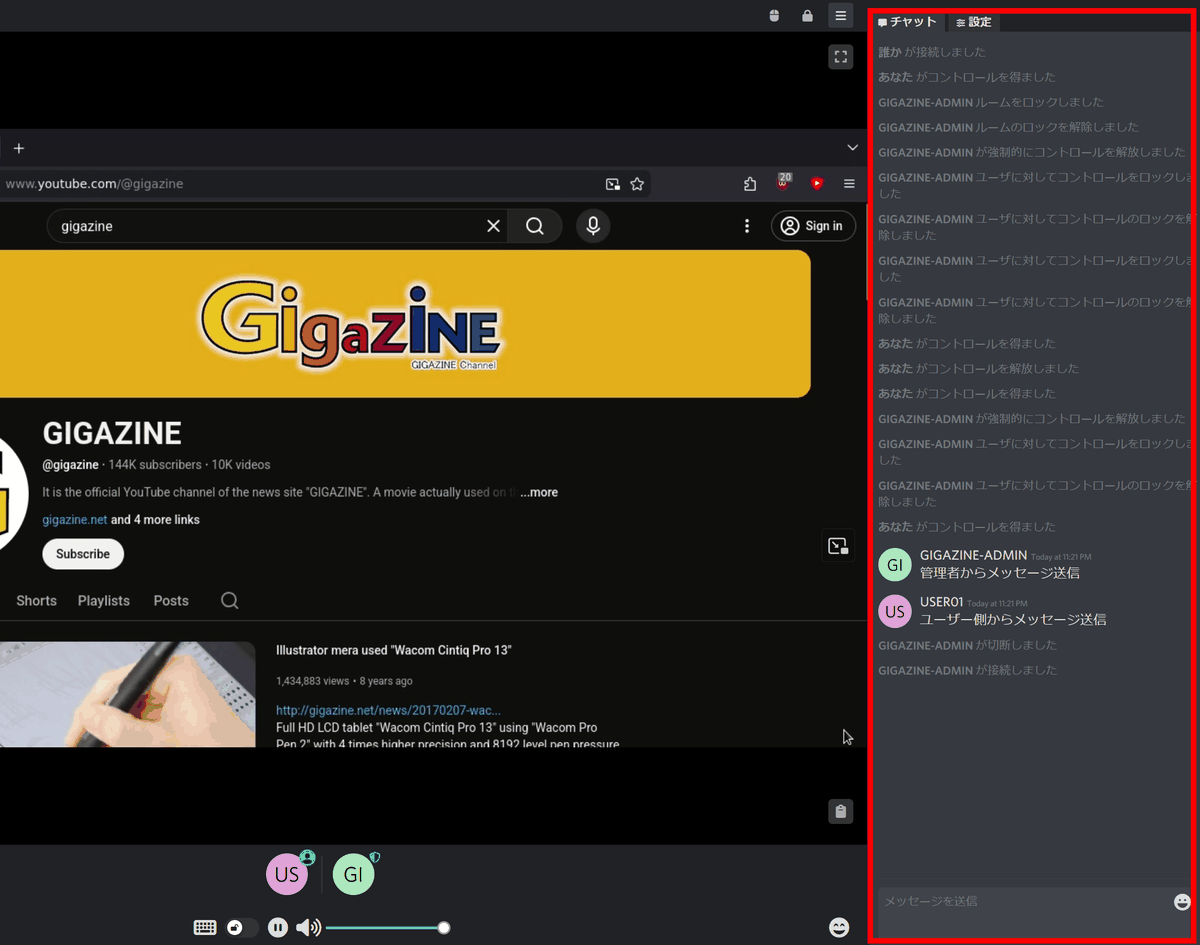This screenshot has height=945, width=1200.
Task: Search YouTube by voice with the microphone
Action: 593,226
